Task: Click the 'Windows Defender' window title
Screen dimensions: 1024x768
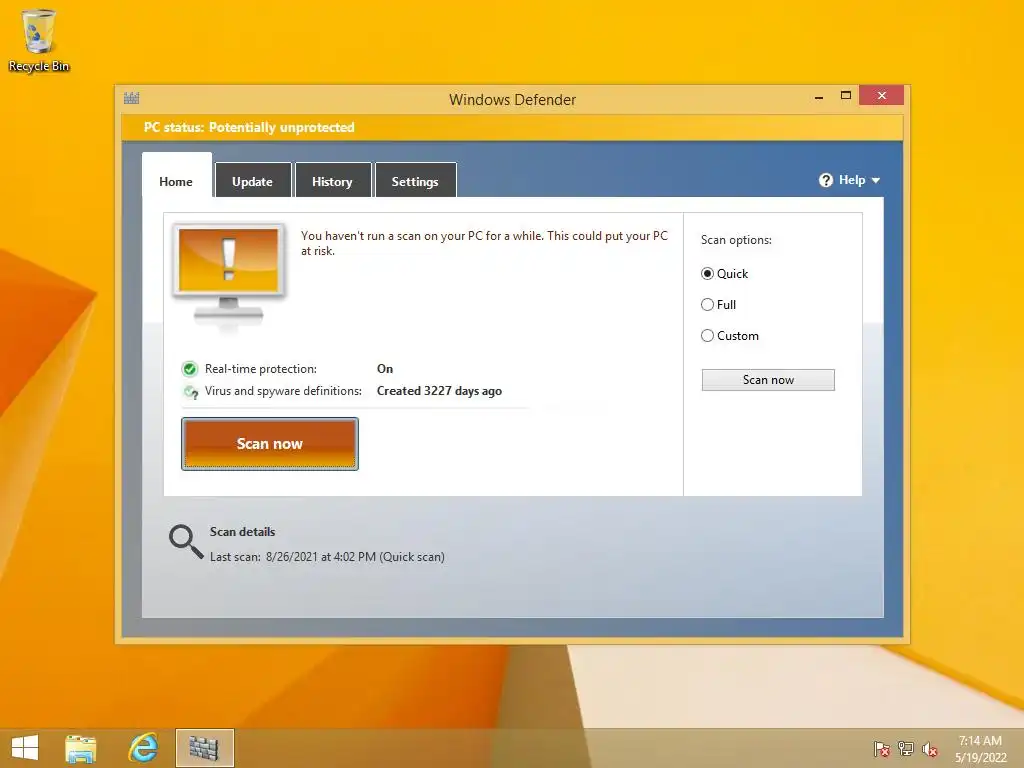Action: click(513, 99)
